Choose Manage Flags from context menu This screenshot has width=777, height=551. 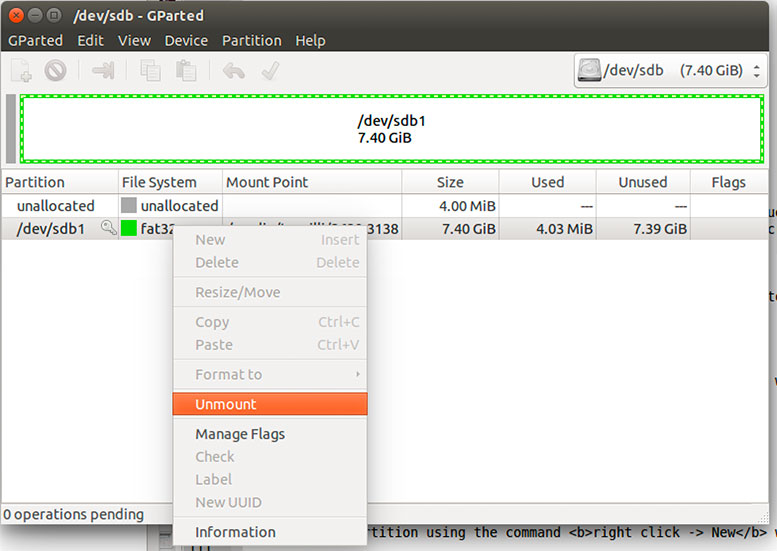point(270,434)
